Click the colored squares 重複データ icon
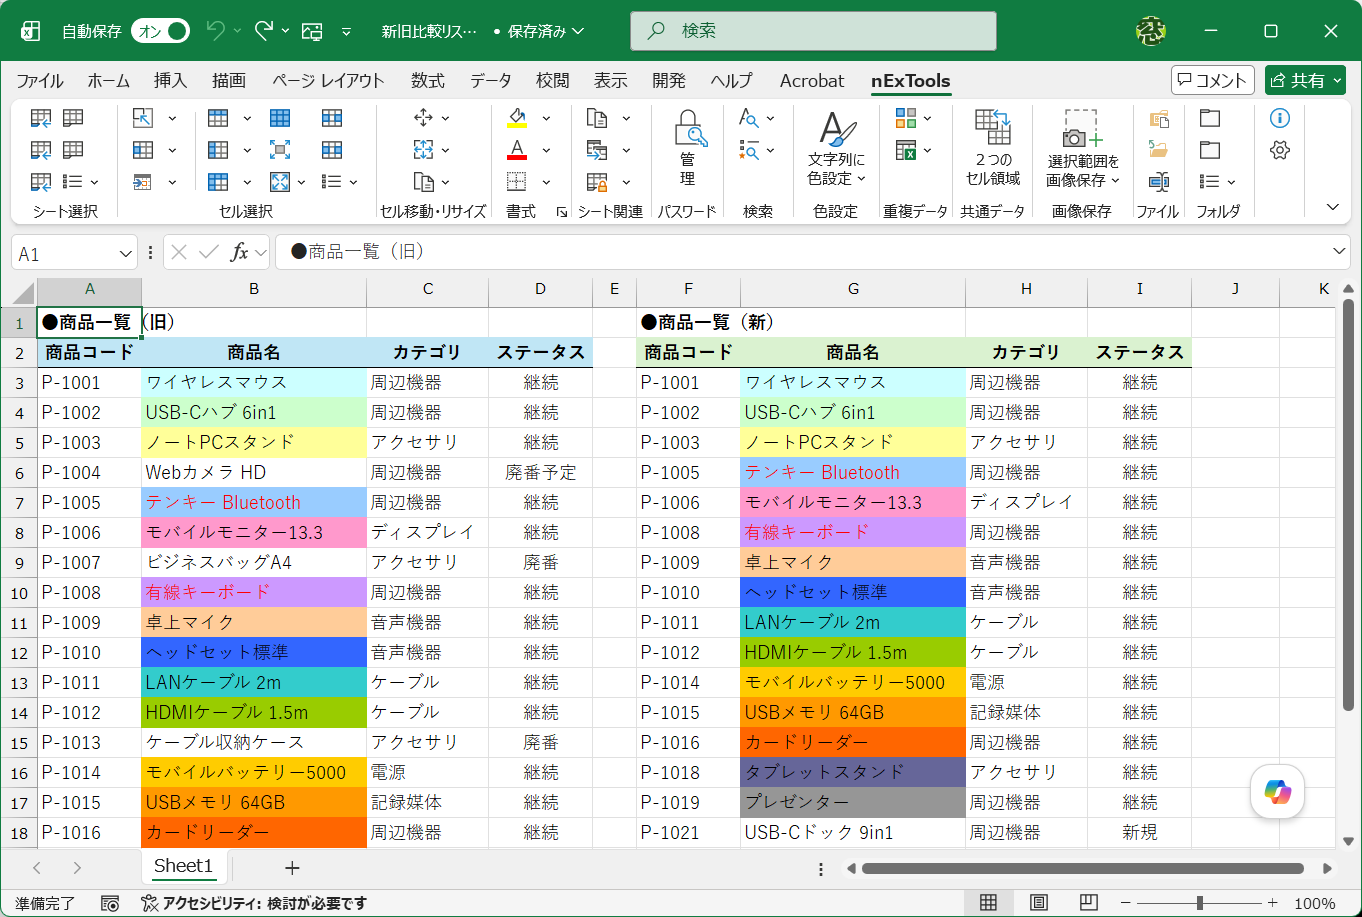Screen dimensions: 1362x917 coord(906,118)
